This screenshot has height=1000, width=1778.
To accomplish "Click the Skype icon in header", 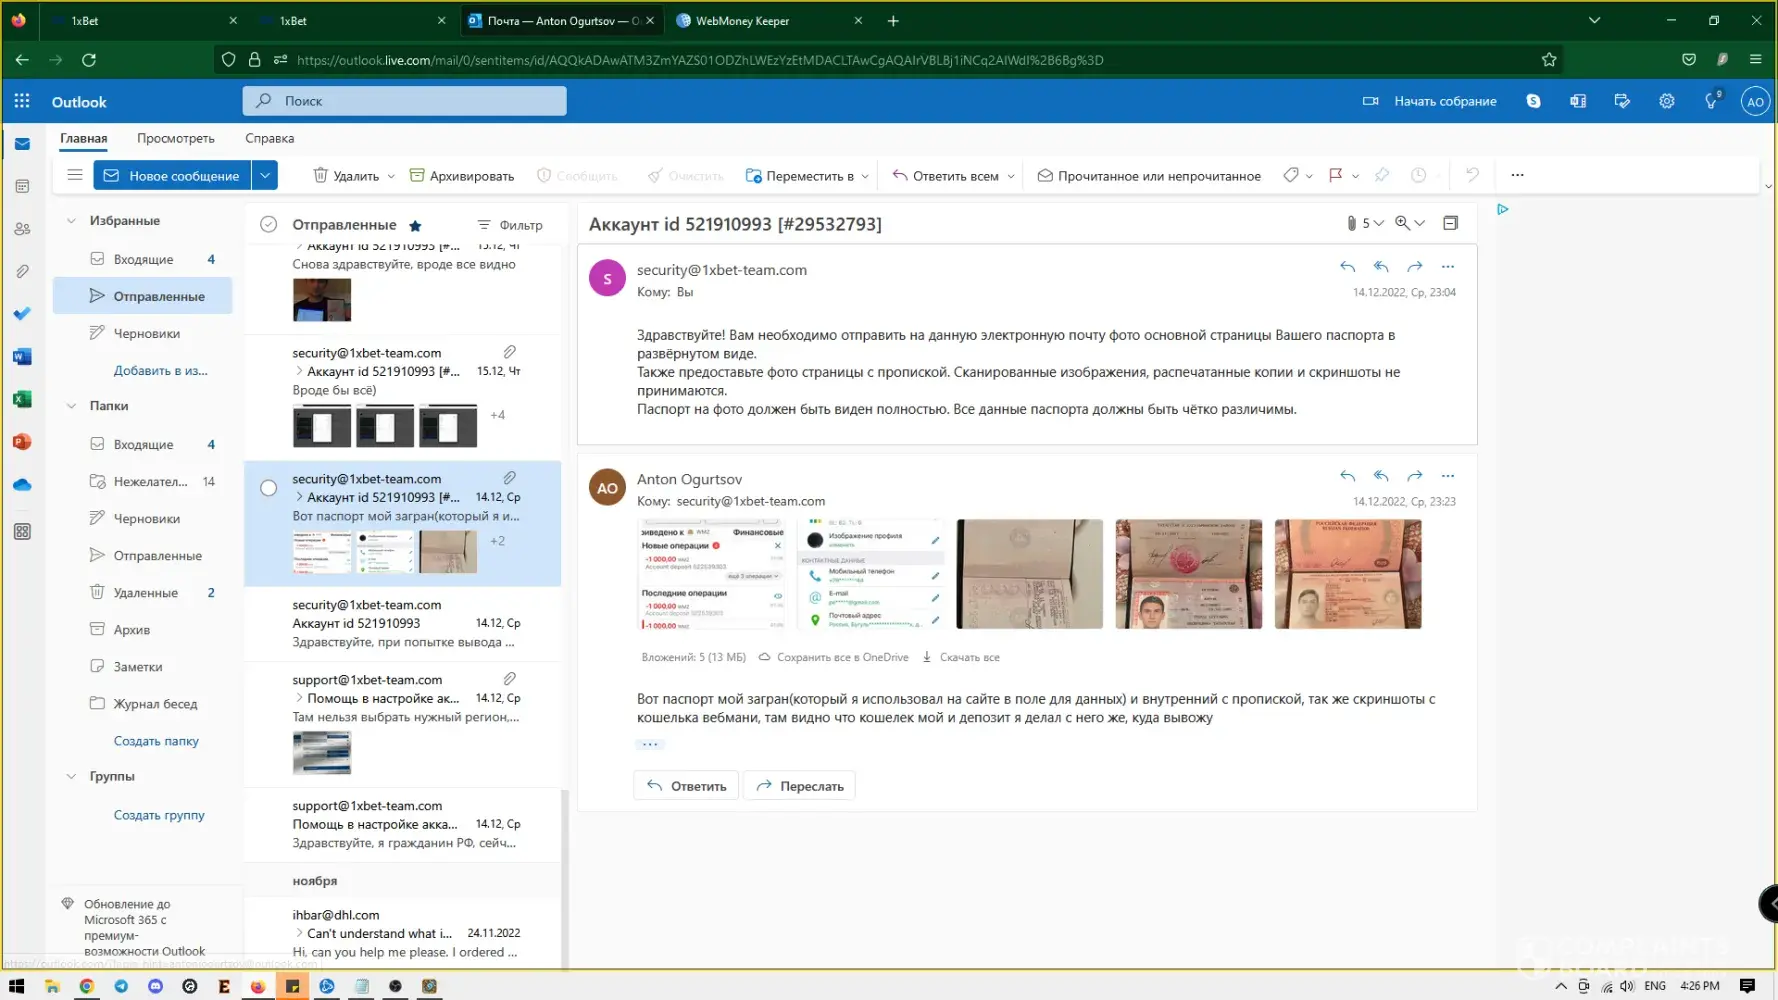I will tap(1533, 101).
